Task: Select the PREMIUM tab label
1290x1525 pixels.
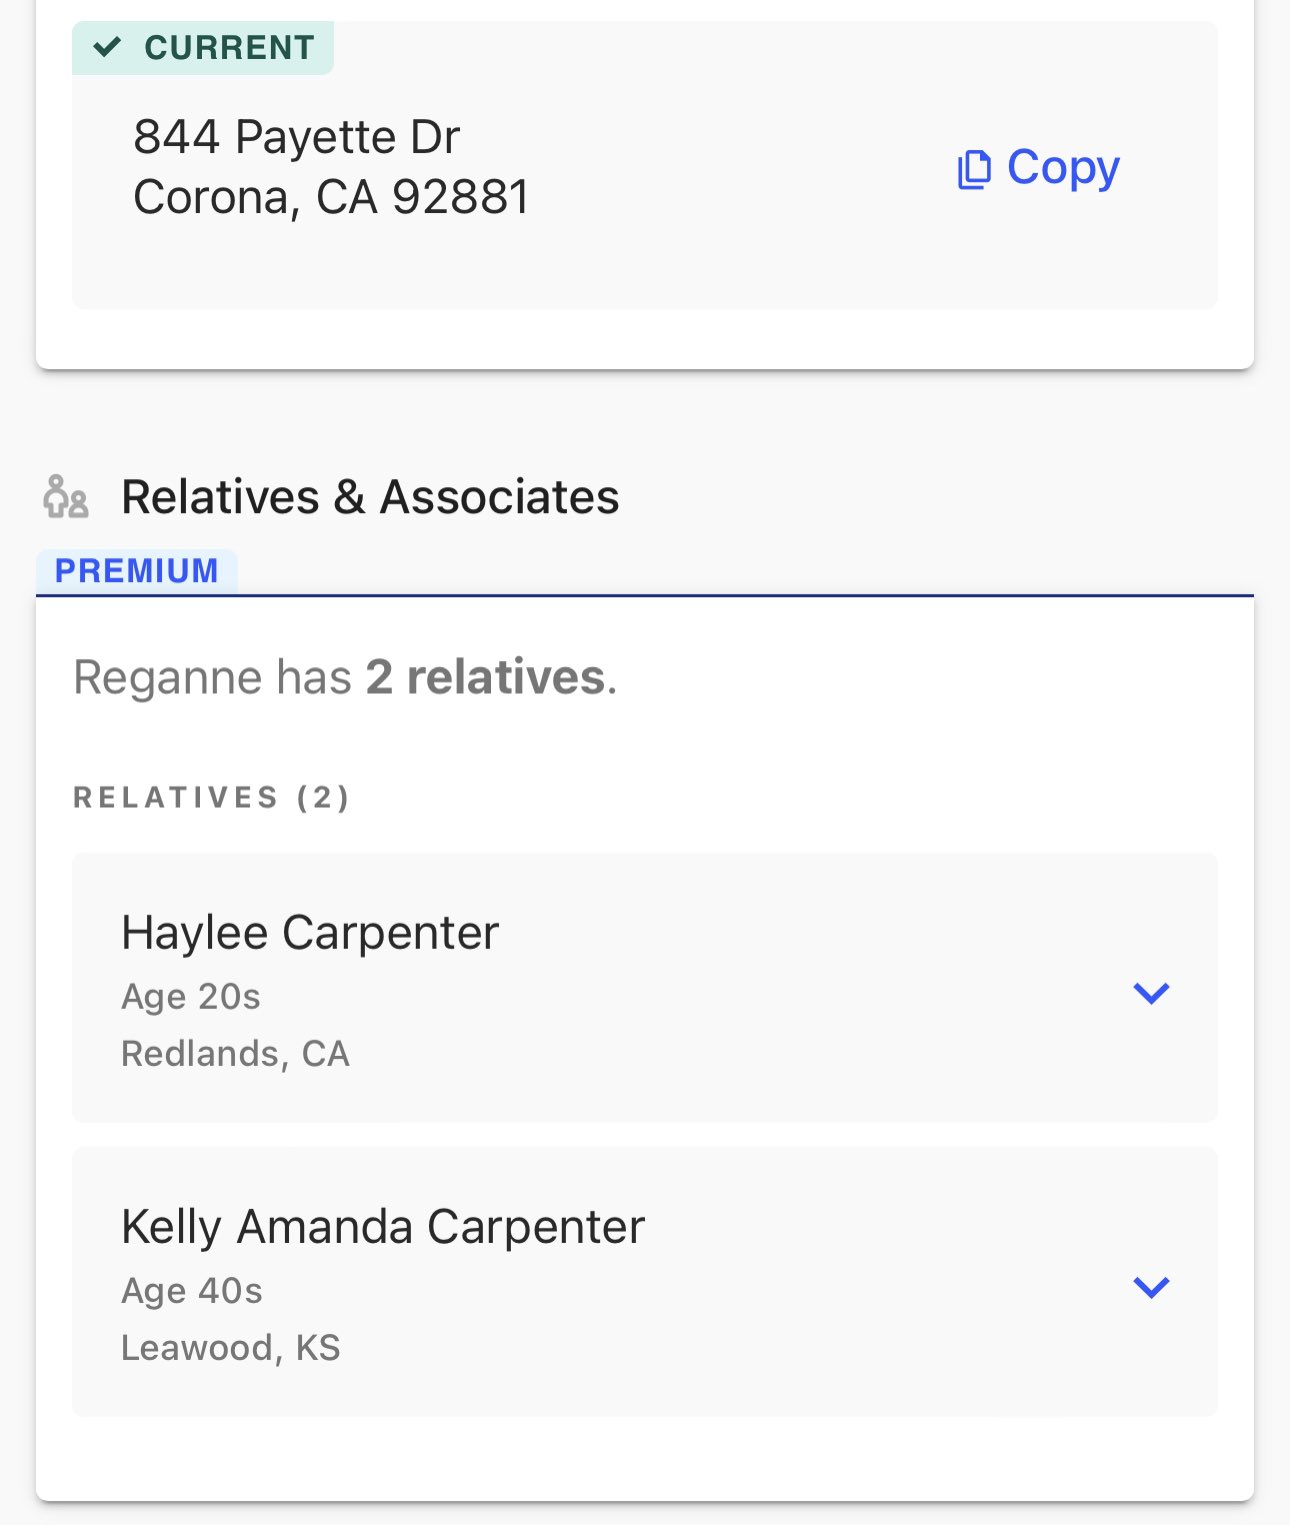Action: [x=137, y=571]
